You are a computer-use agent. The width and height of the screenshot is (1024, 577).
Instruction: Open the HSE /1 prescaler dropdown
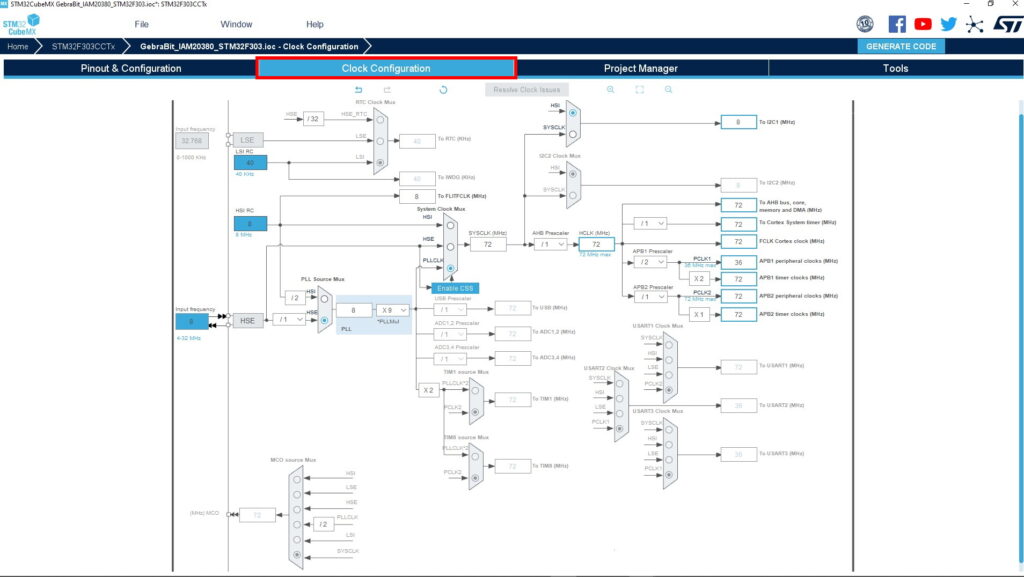click(289, 319)
